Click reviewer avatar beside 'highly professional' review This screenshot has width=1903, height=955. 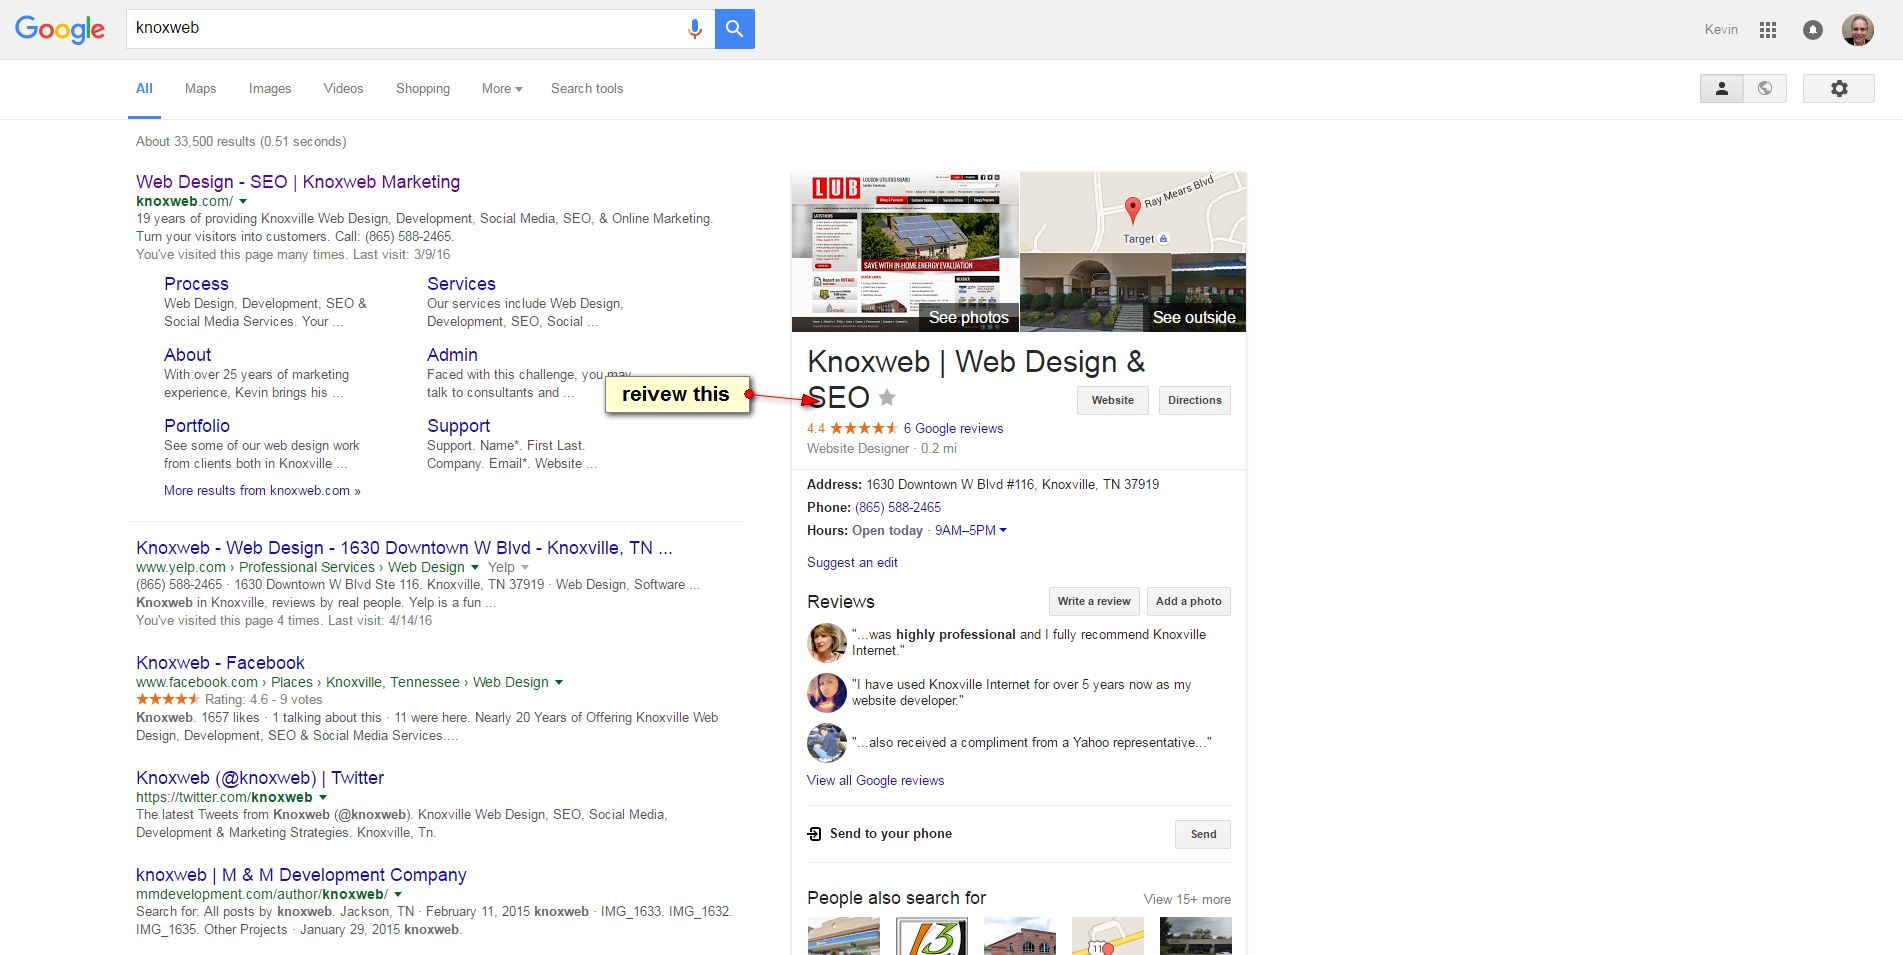coord(827,643)
